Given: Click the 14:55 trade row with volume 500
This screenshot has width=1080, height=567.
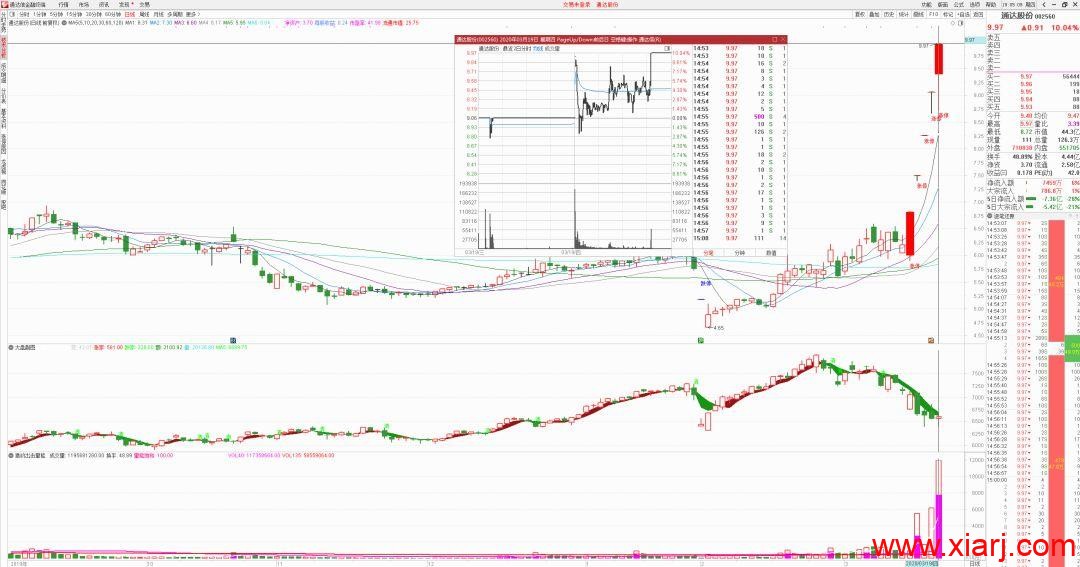Looking at the screenshot, I should [740, 116].
